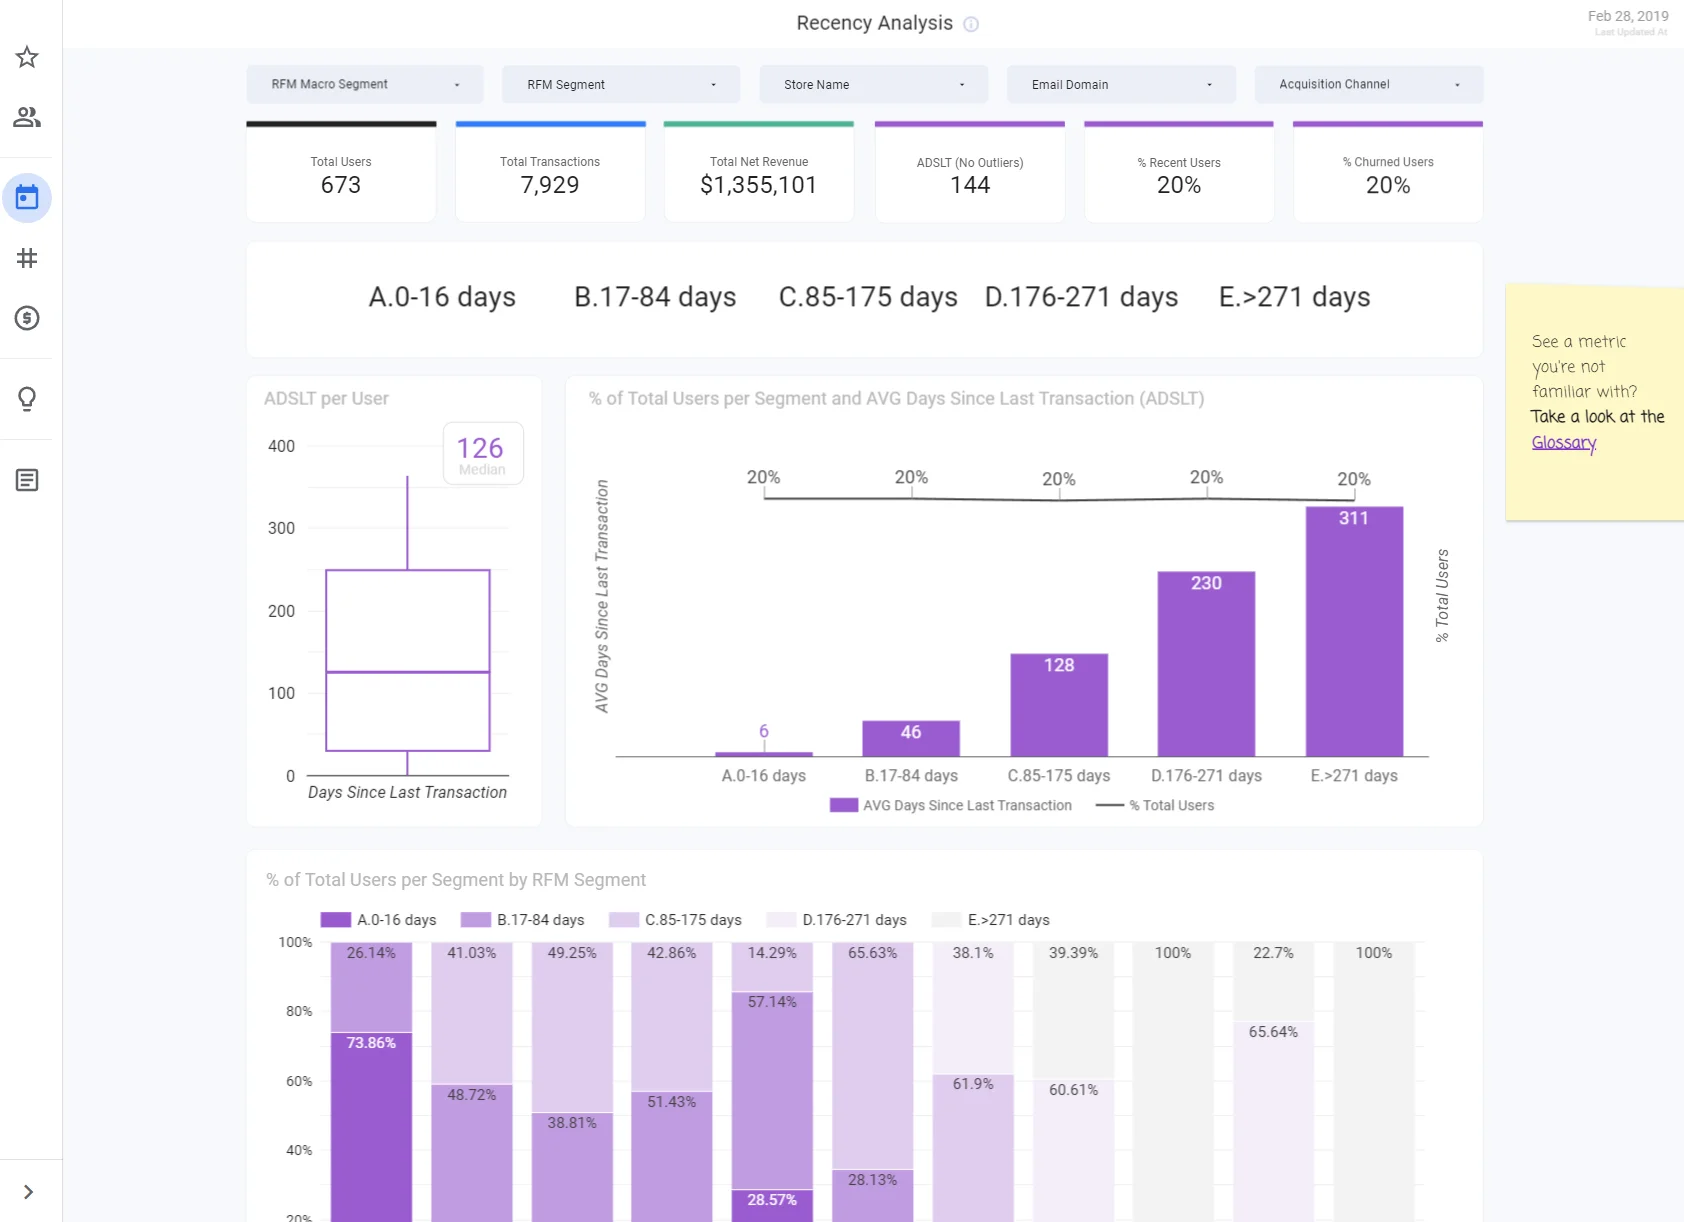1684x1222 pixels.
Task: Select the D.176-271 days segment header
Action: click(x=1081, y=297)
